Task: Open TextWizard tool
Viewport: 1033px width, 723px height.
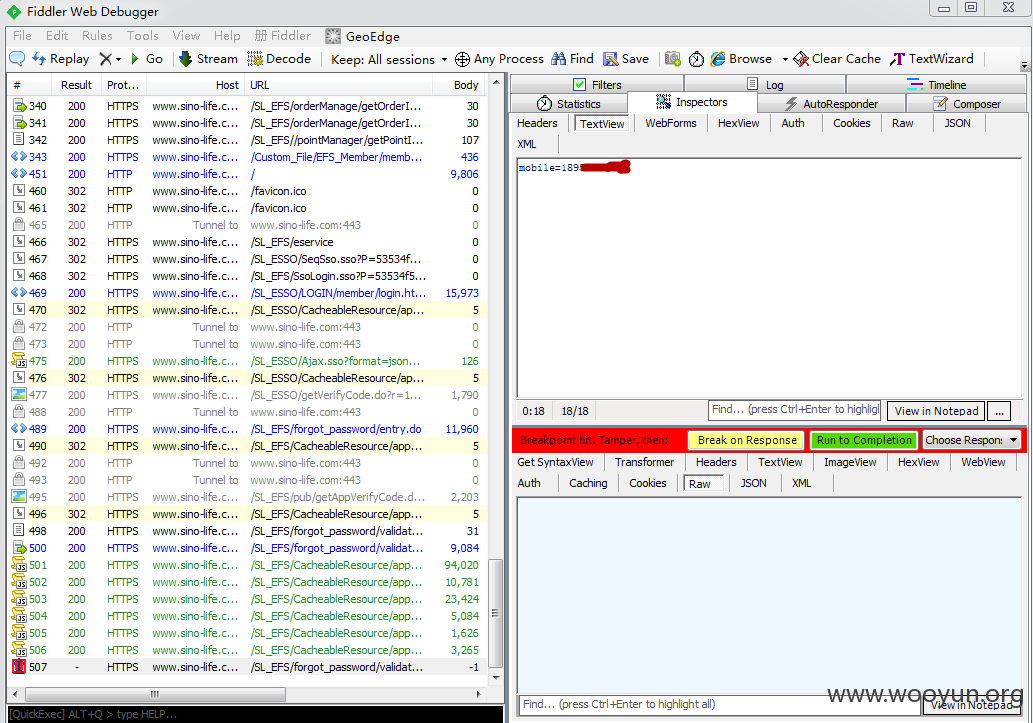Action: 932,59
